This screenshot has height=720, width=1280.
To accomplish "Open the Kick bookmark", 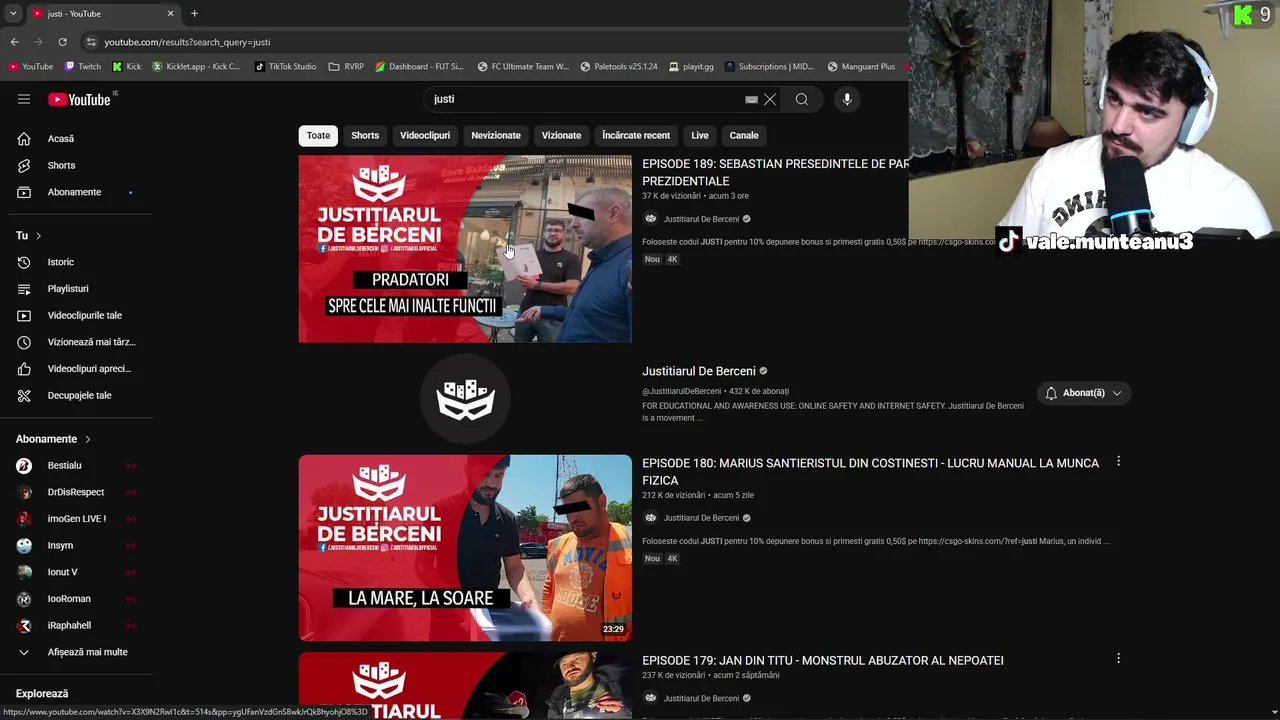I will point(127,67).
